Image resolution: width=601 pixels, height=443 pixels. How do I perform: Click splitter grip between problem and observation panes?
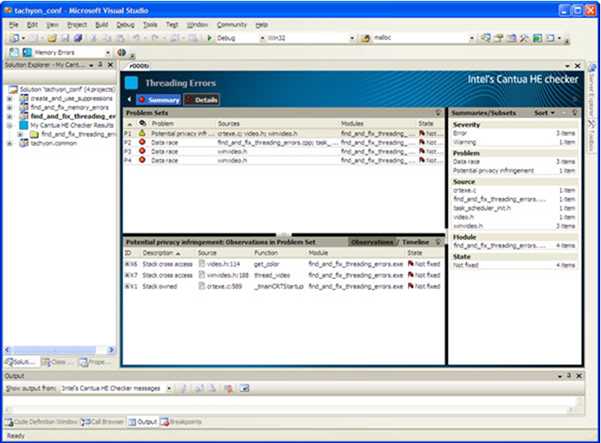click(284, 234)
